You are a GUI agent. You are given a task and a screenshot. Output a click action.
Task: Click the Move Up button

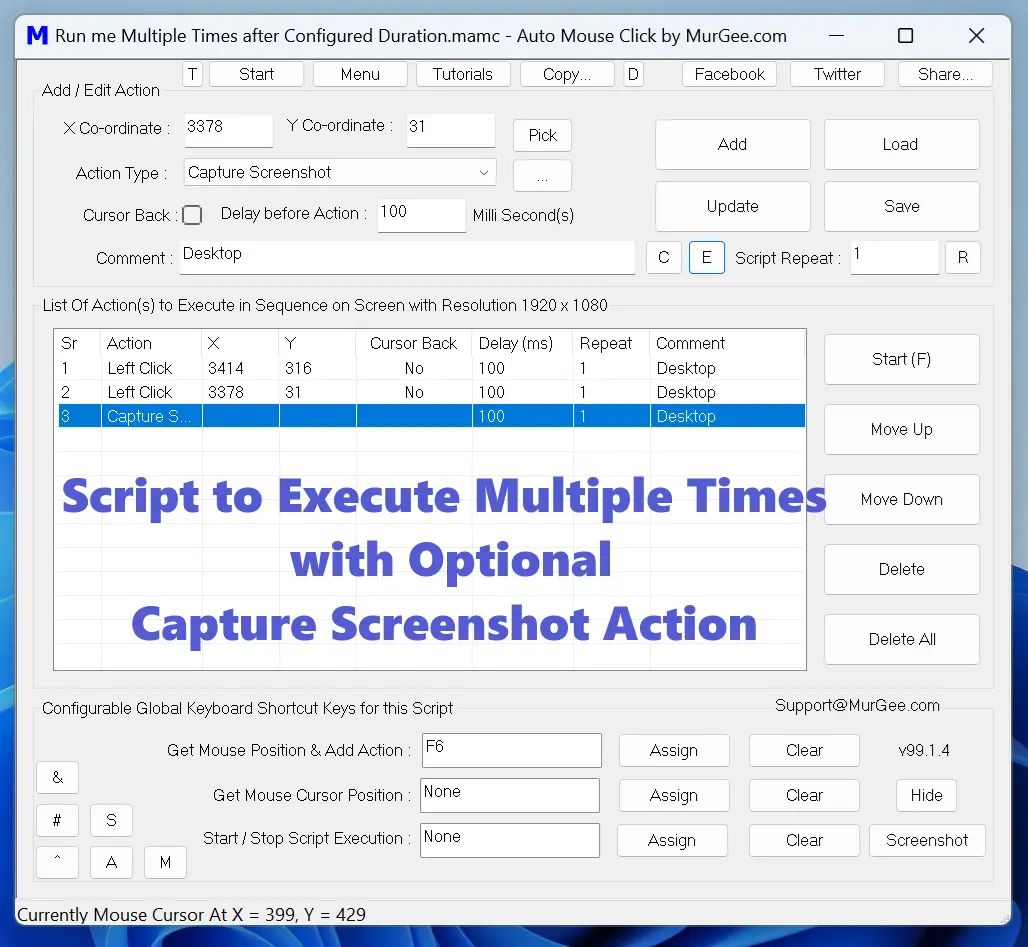(x=901, y=430)
